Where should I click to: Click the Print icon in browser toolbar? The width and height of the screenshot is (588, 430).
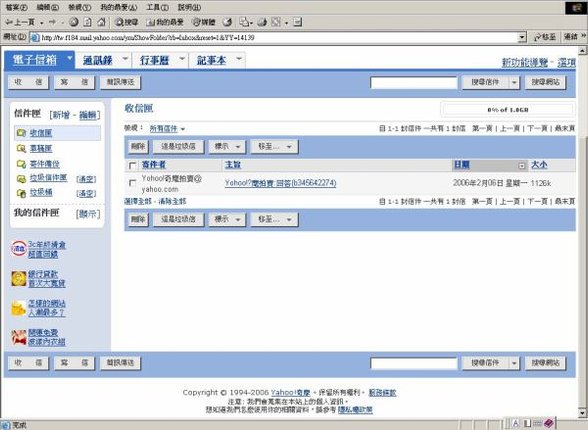click(262, 22)
